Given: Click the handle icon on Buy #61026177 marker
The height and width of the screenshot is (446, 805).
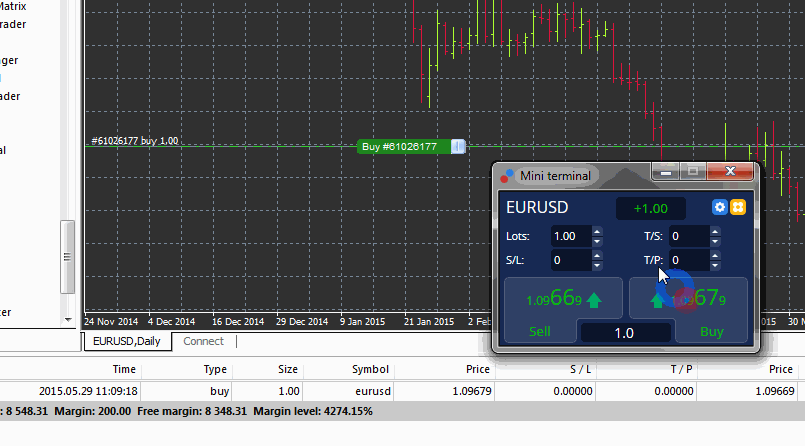Looking at the screenshot, I should 457,147.
